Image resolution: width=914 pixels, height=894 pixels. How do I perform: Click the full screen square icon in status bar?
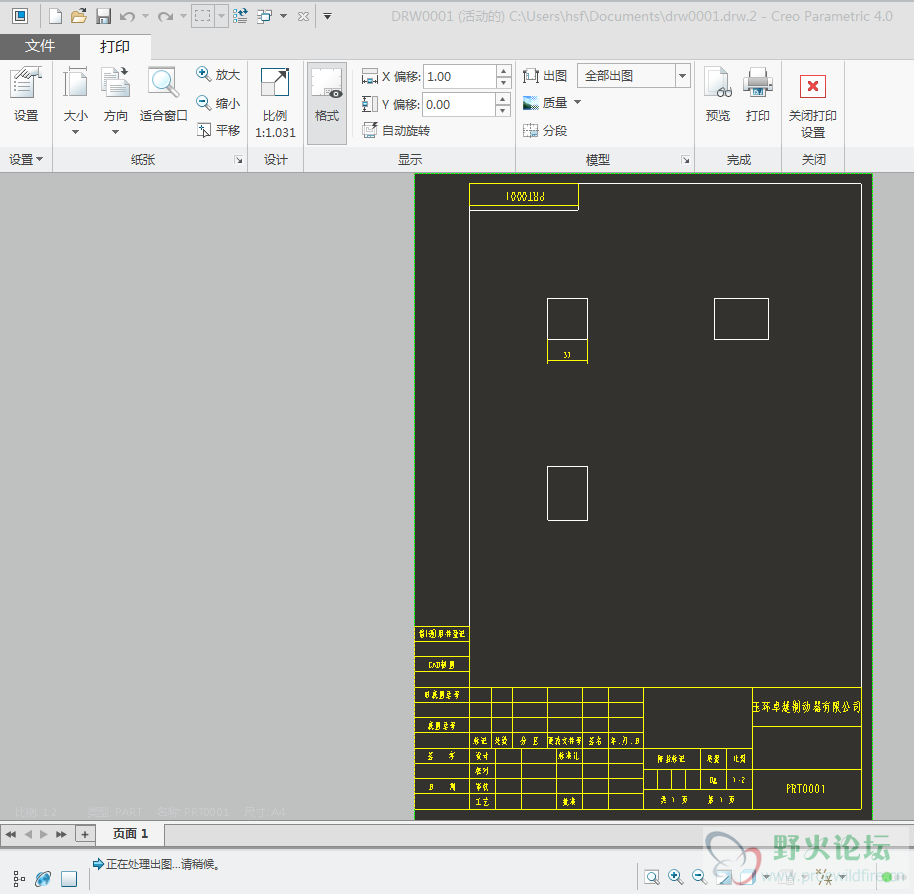tap(69, 878)
